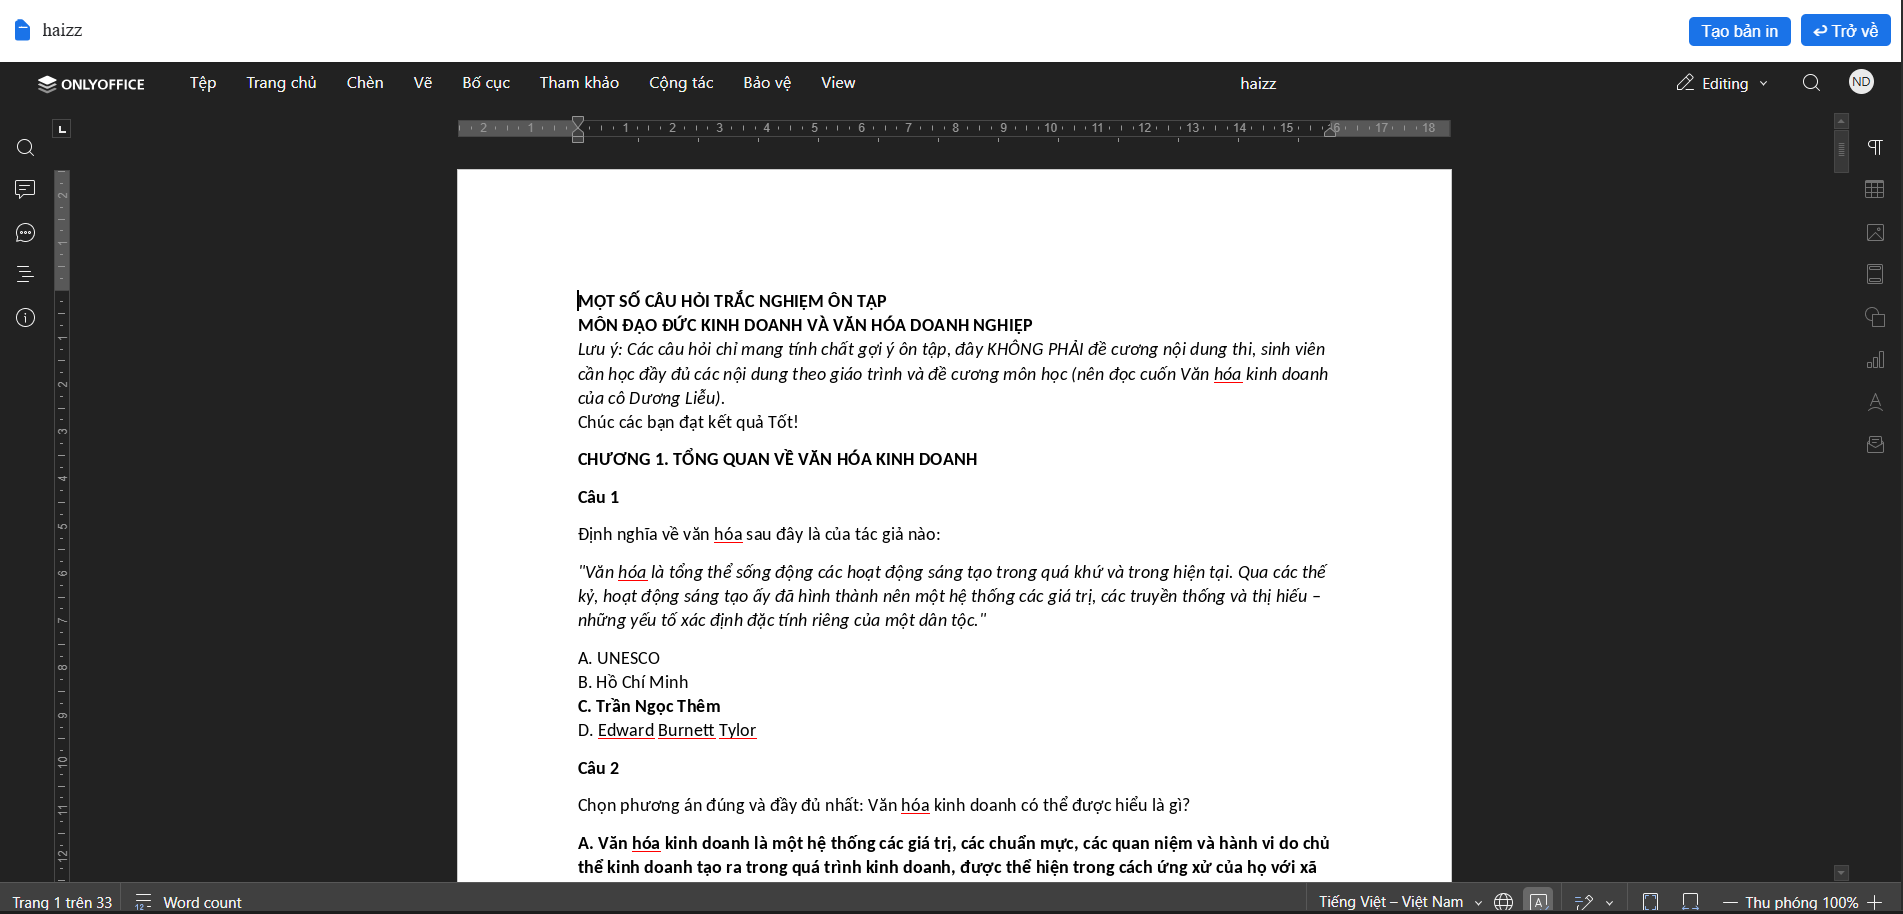Screen dimensions: 1903x914
Task: Click the zoom in plus button
Action: tap(1874, 902)
